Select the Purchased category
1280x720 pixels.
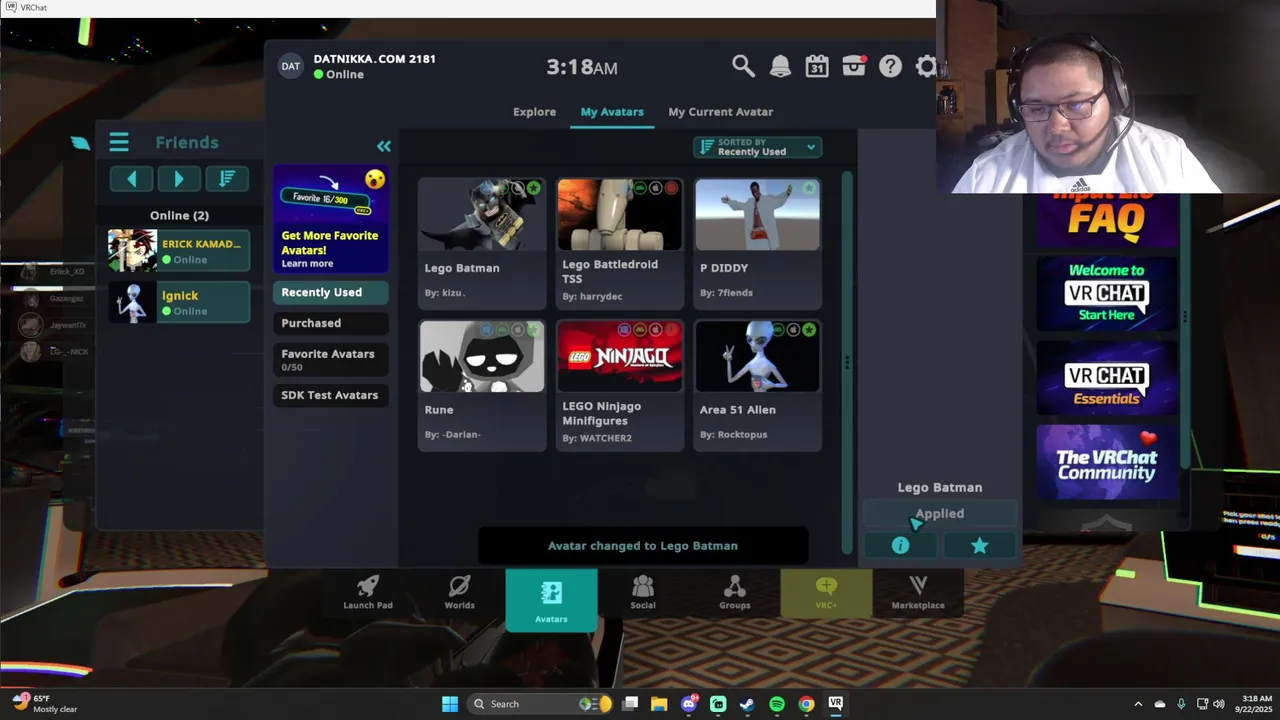[x=331, y=323]
